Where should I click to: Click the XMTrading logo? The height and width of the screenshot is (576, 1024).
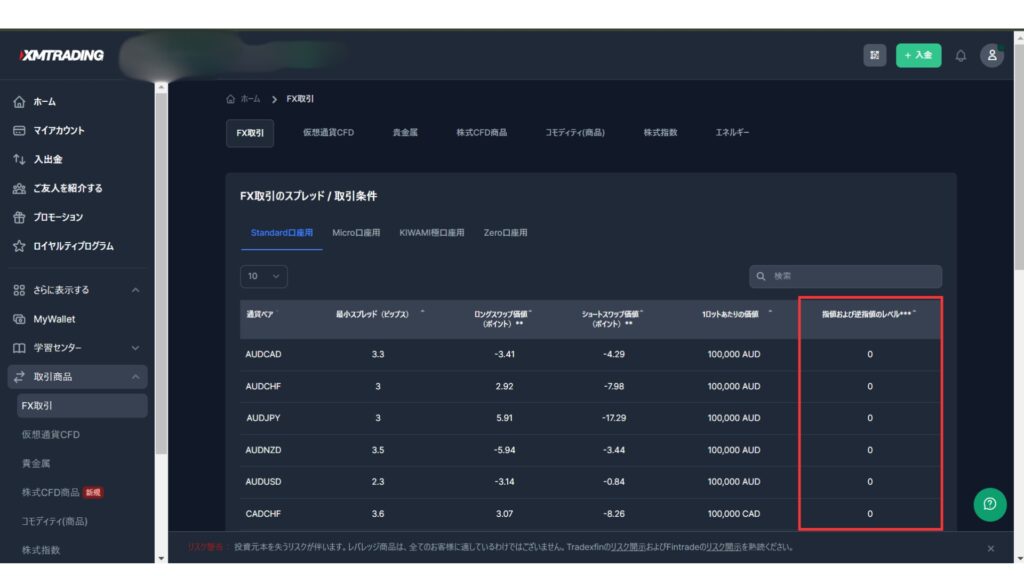coord(62,56)
